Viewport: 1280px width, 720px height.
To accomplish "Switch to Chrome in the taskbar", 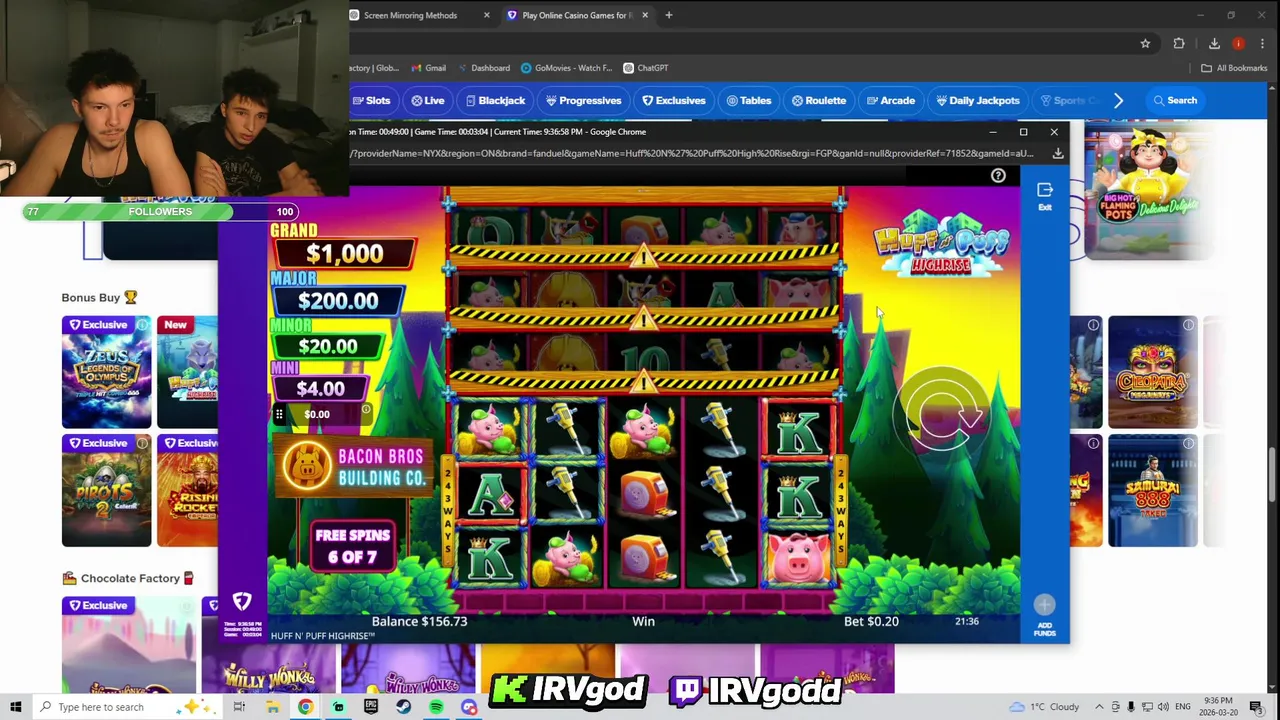I will pyautogui.click(x=305, y=707).
